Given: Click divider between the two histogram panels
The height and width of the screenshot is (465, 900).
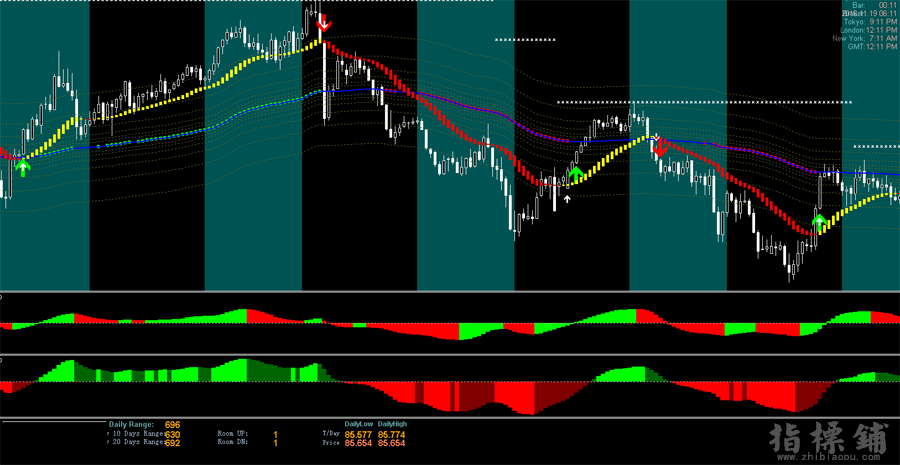Looking at the screenshot, I should pos(450,353).
